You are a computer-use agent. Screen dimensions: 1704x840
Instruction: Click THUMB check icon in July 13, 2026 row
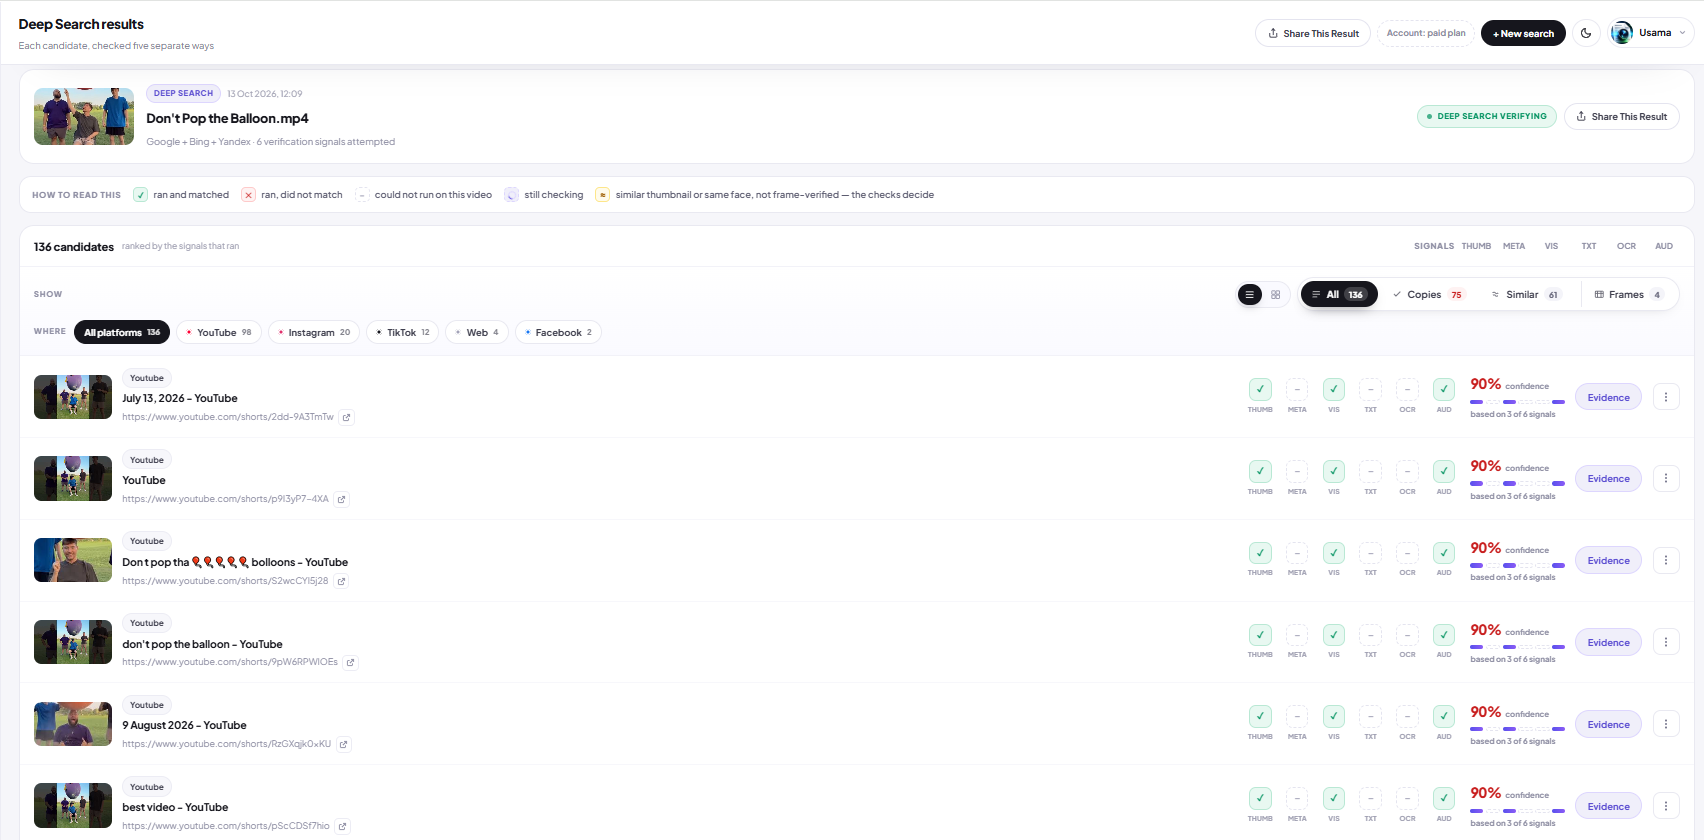pos(1260,389)
